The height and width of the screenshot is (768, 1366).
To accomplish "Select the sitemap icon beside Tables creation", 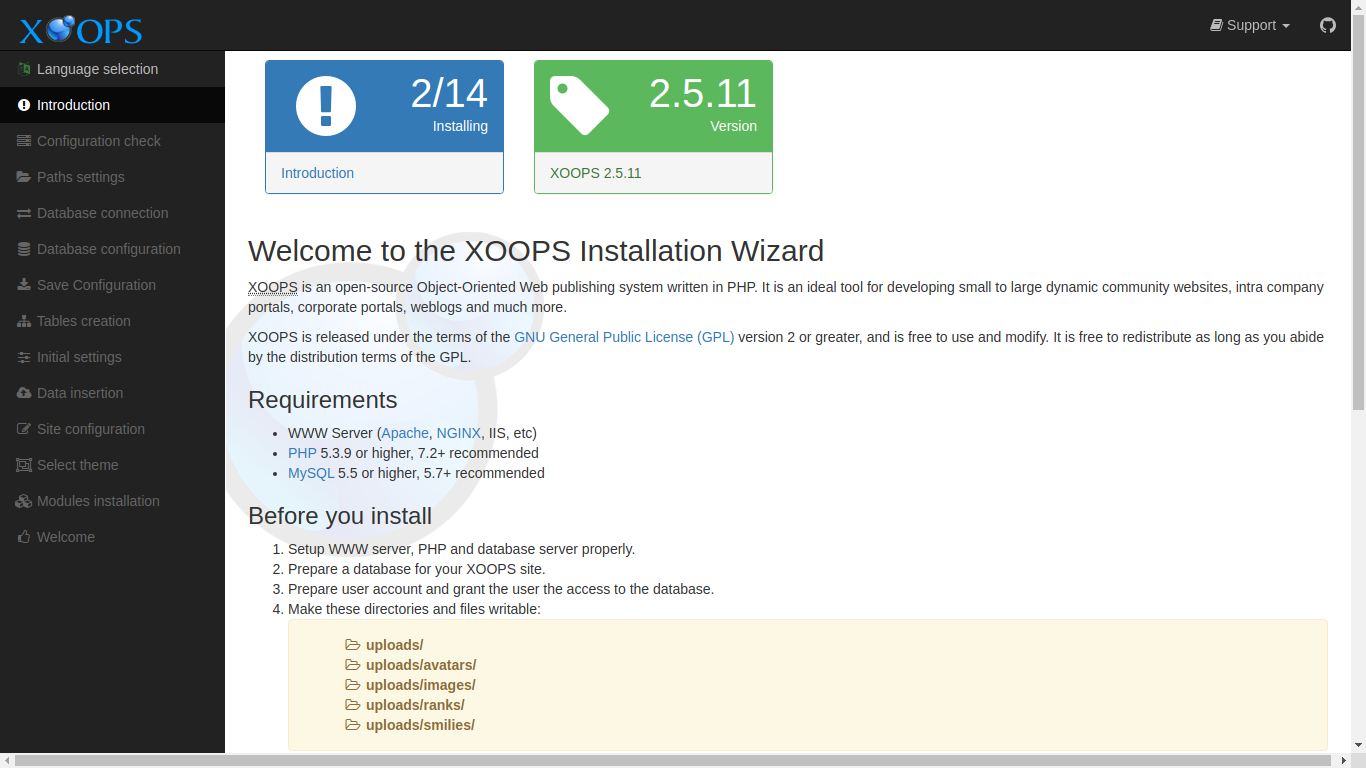I will click(23, 321).
